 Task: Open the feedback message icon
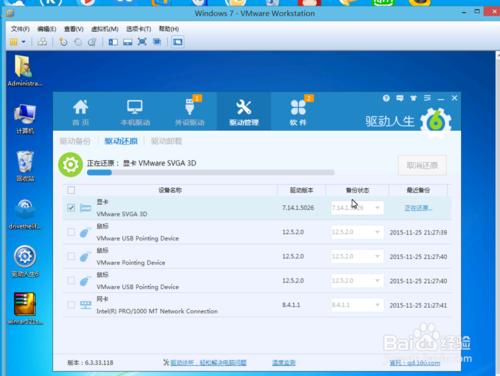coord(400,98)
